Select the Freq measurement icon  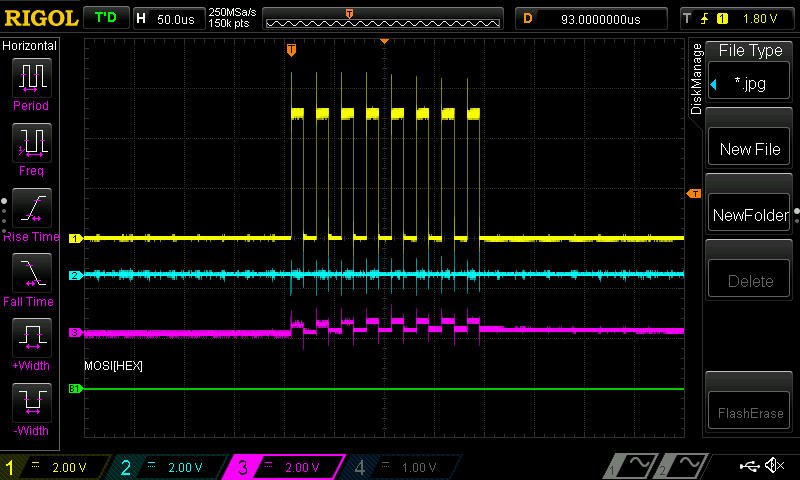[x=32, y=143]
